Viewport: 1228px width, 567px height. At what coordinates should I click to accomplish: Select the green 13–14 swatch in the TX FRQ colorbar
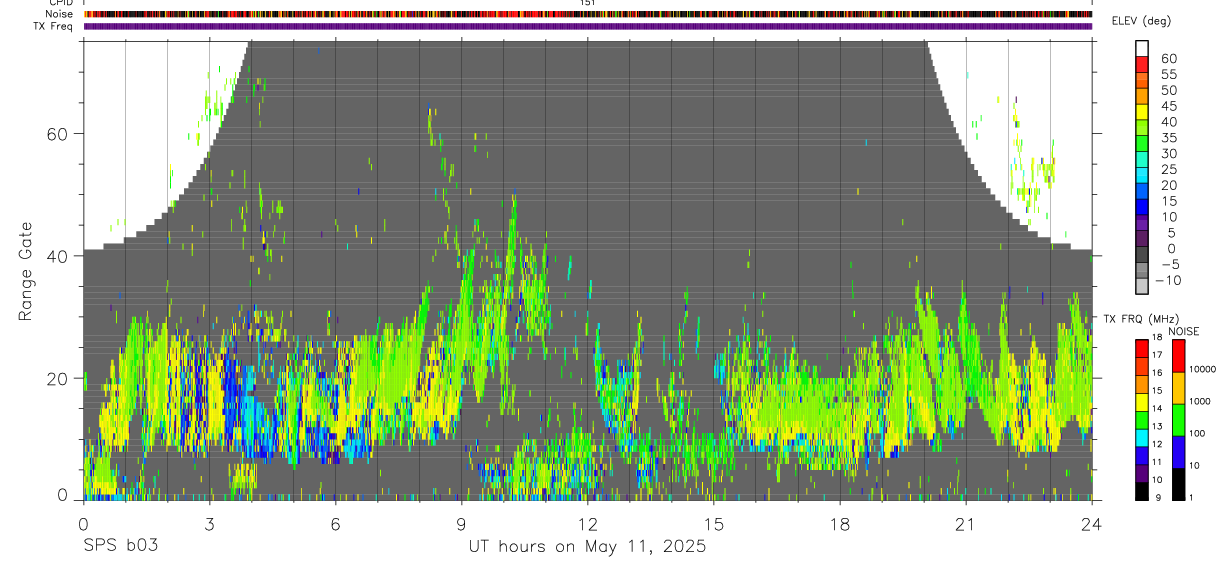point(1142,419)
